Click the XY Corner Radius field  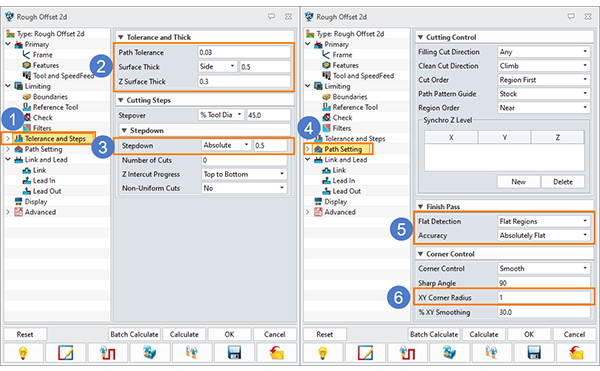(543, 298)
